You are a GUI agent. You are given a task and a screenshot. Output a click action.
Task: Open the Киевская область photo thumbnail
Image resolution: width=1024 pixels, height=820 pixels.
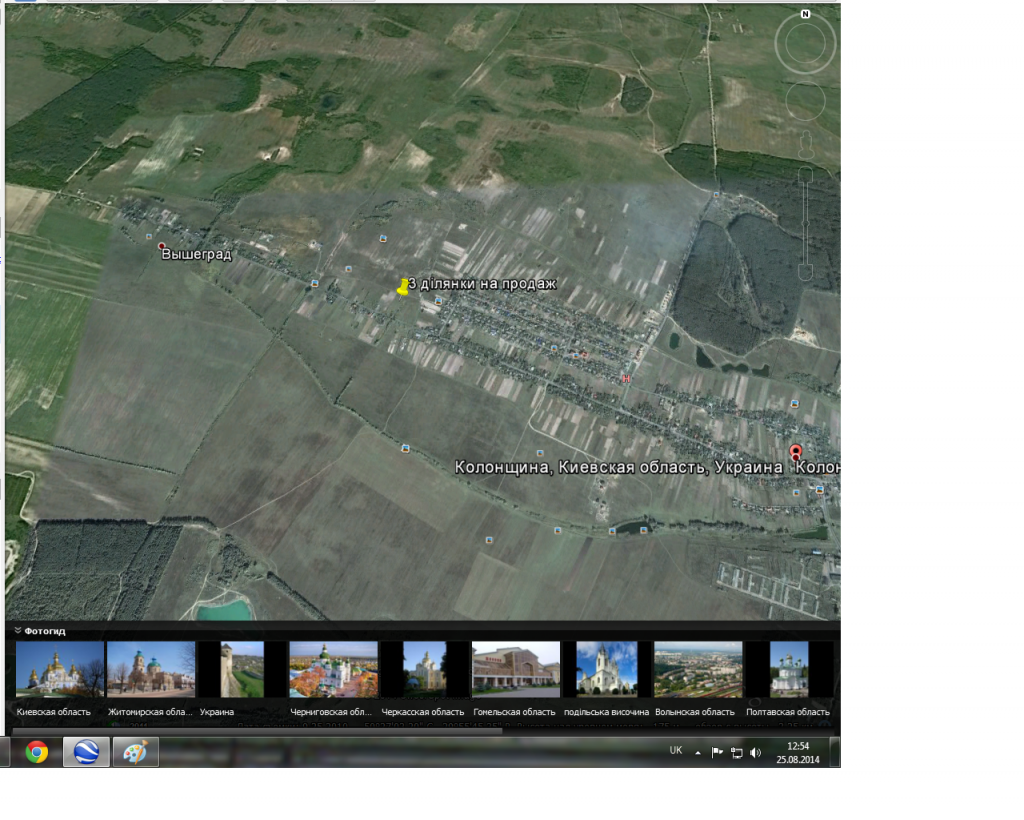coord(59,669)
